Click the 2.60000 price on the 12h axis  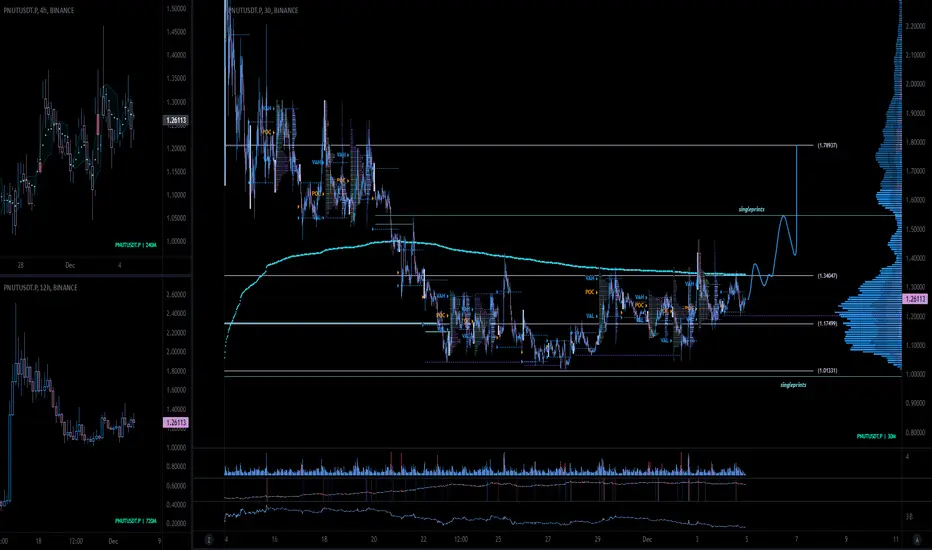(x=176, y=294)
